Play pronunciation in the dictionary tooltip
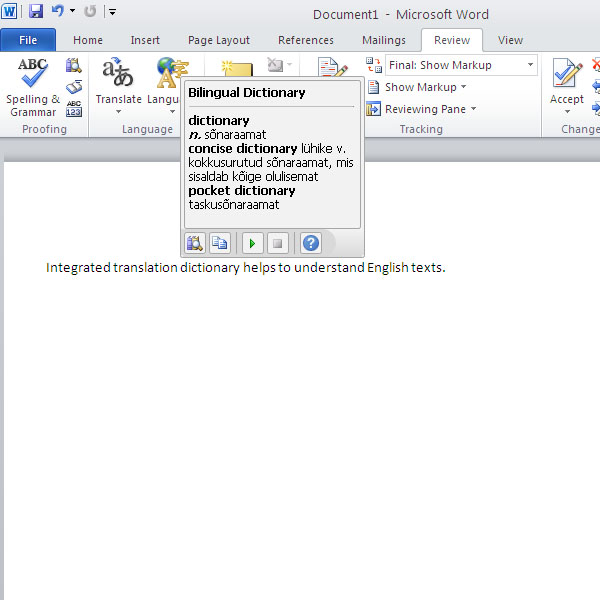 tap(253, 243)
